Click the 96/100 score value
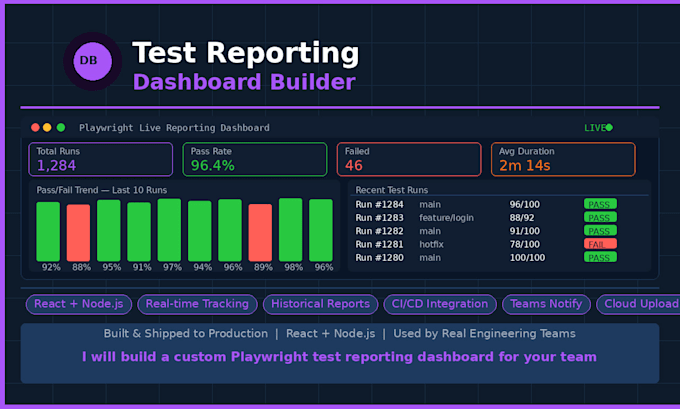 pos(525,204)
